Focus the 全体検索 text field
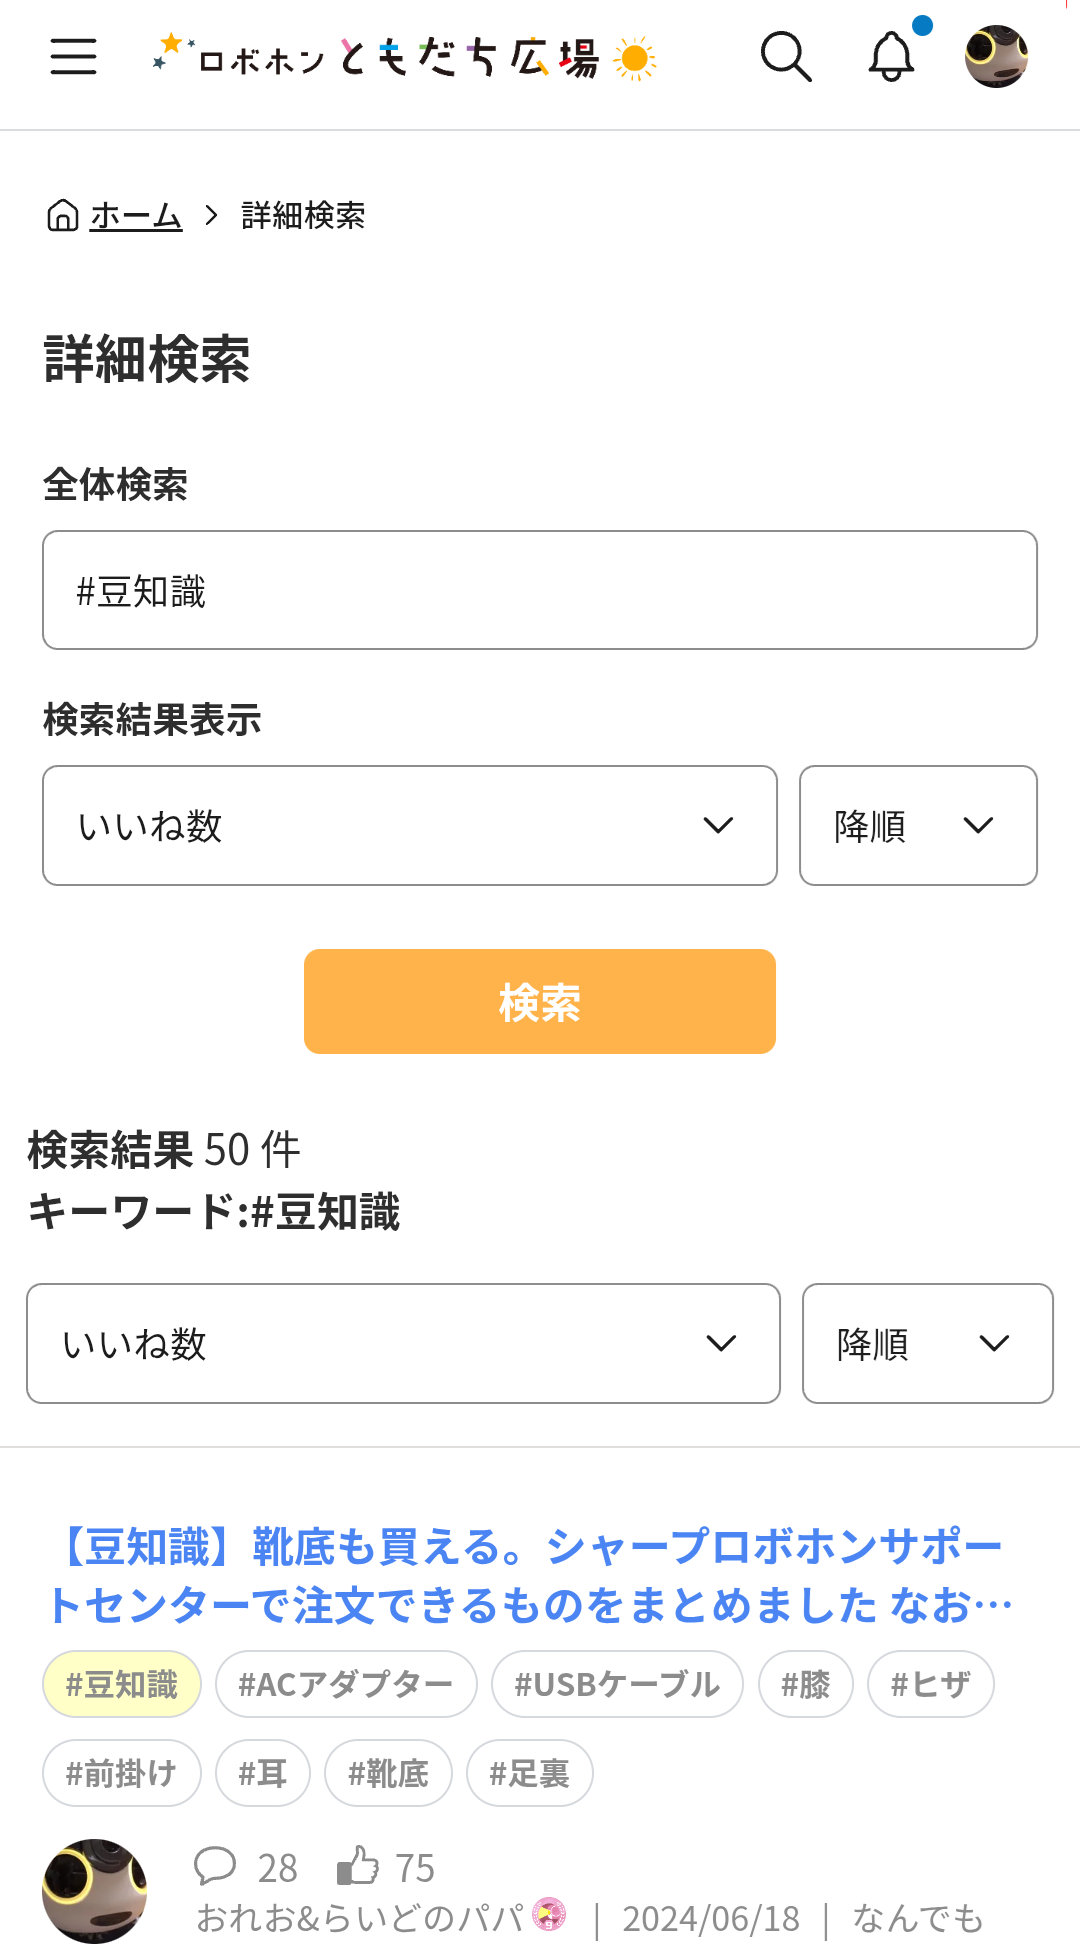1080x1959 pixels. pos(540,590)
